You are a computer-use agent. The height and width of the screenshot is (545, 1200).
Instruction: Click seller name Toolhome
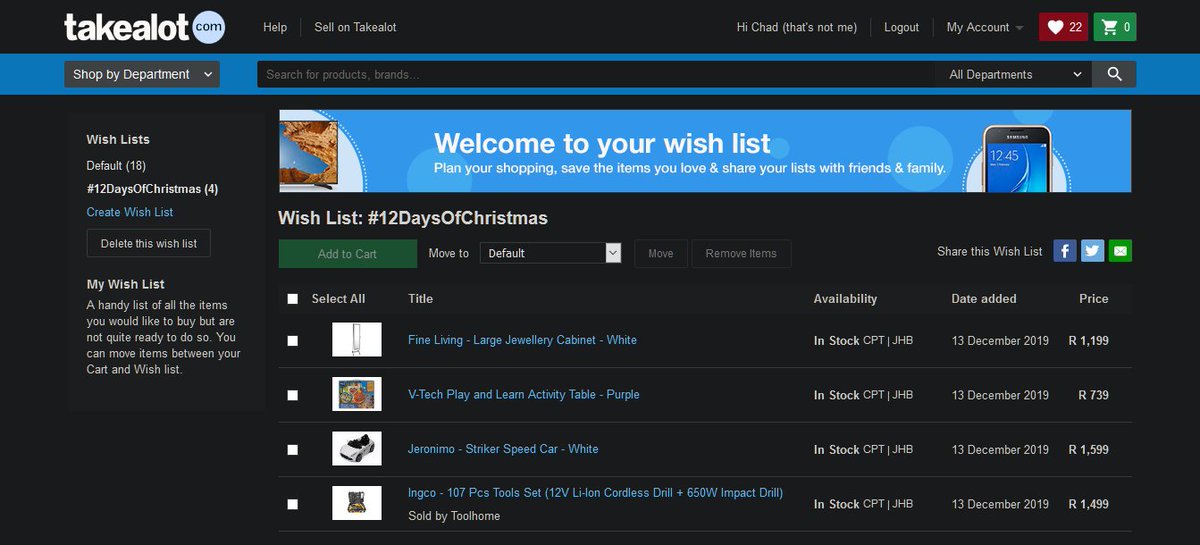(475, 516)
